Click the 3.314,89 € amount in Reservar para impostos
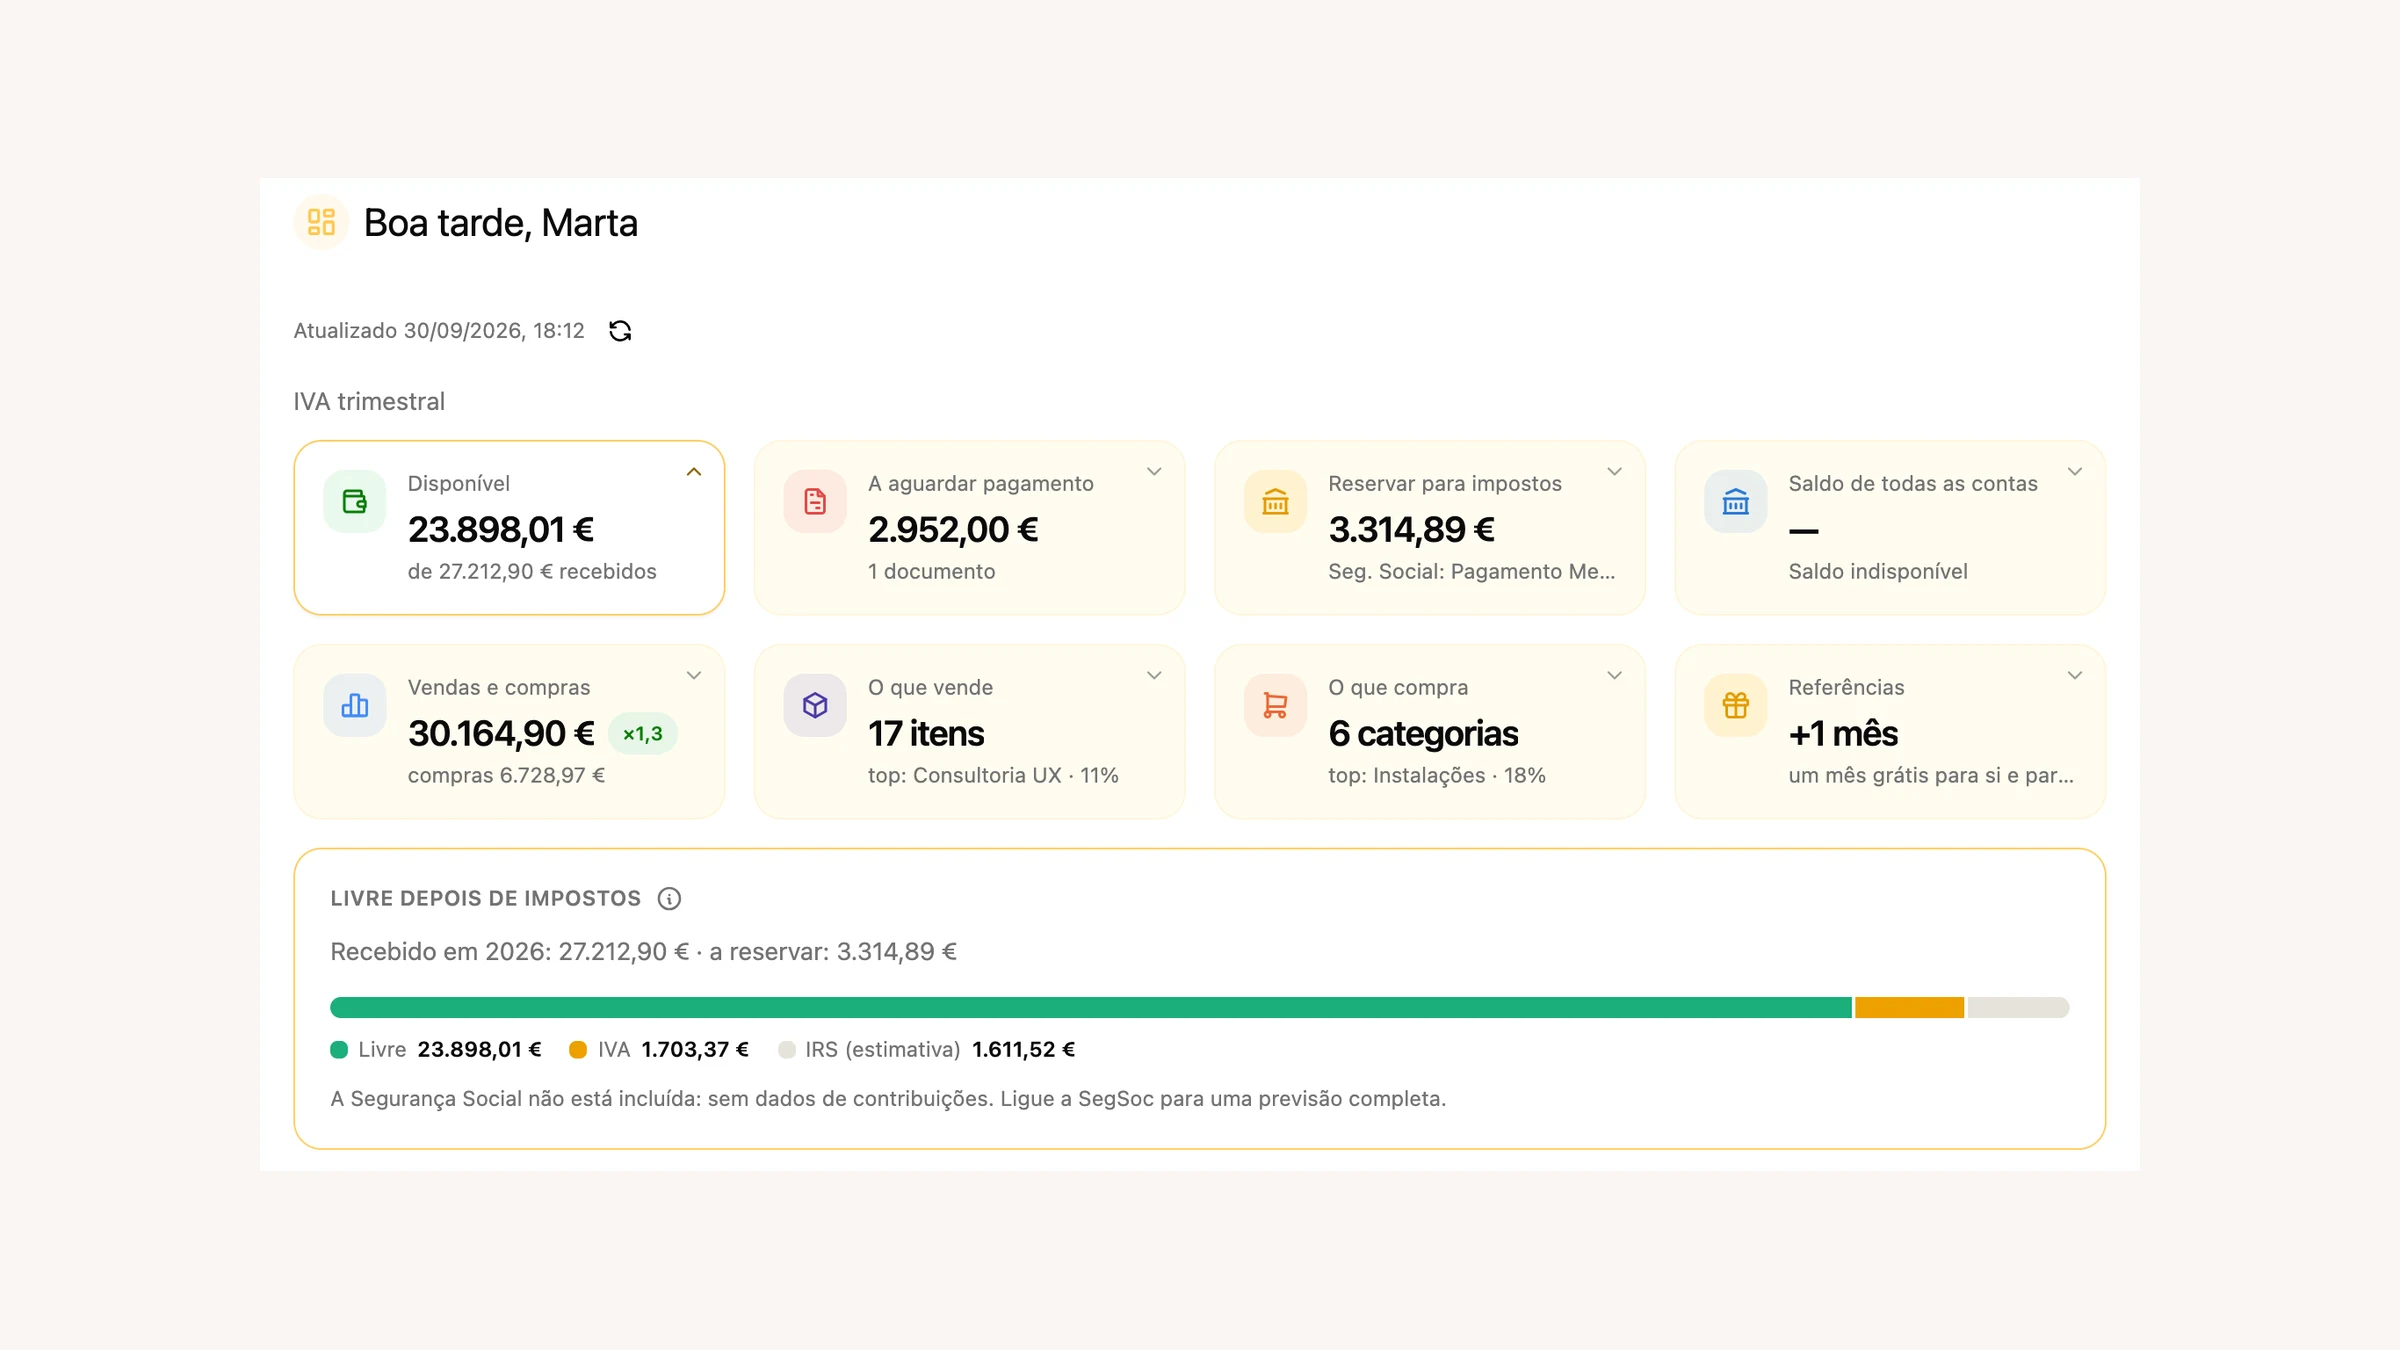2400x1350 pixels. pyautogui.click(x=1411, y=529)
